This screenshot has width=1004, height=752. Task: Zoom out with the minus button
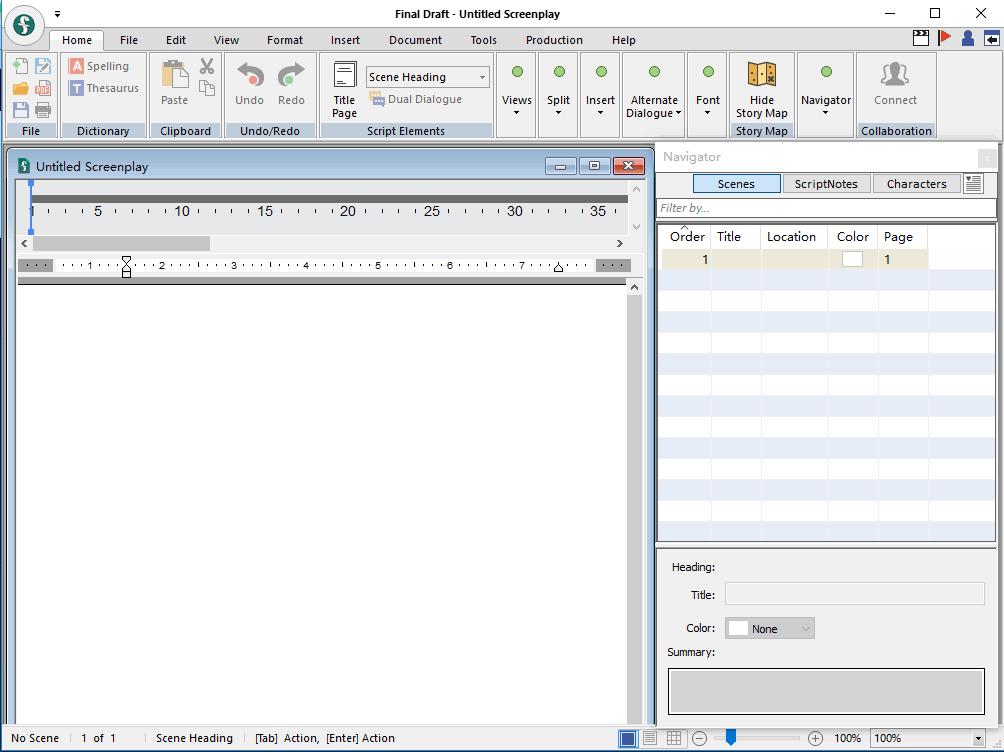coord(699,739)
